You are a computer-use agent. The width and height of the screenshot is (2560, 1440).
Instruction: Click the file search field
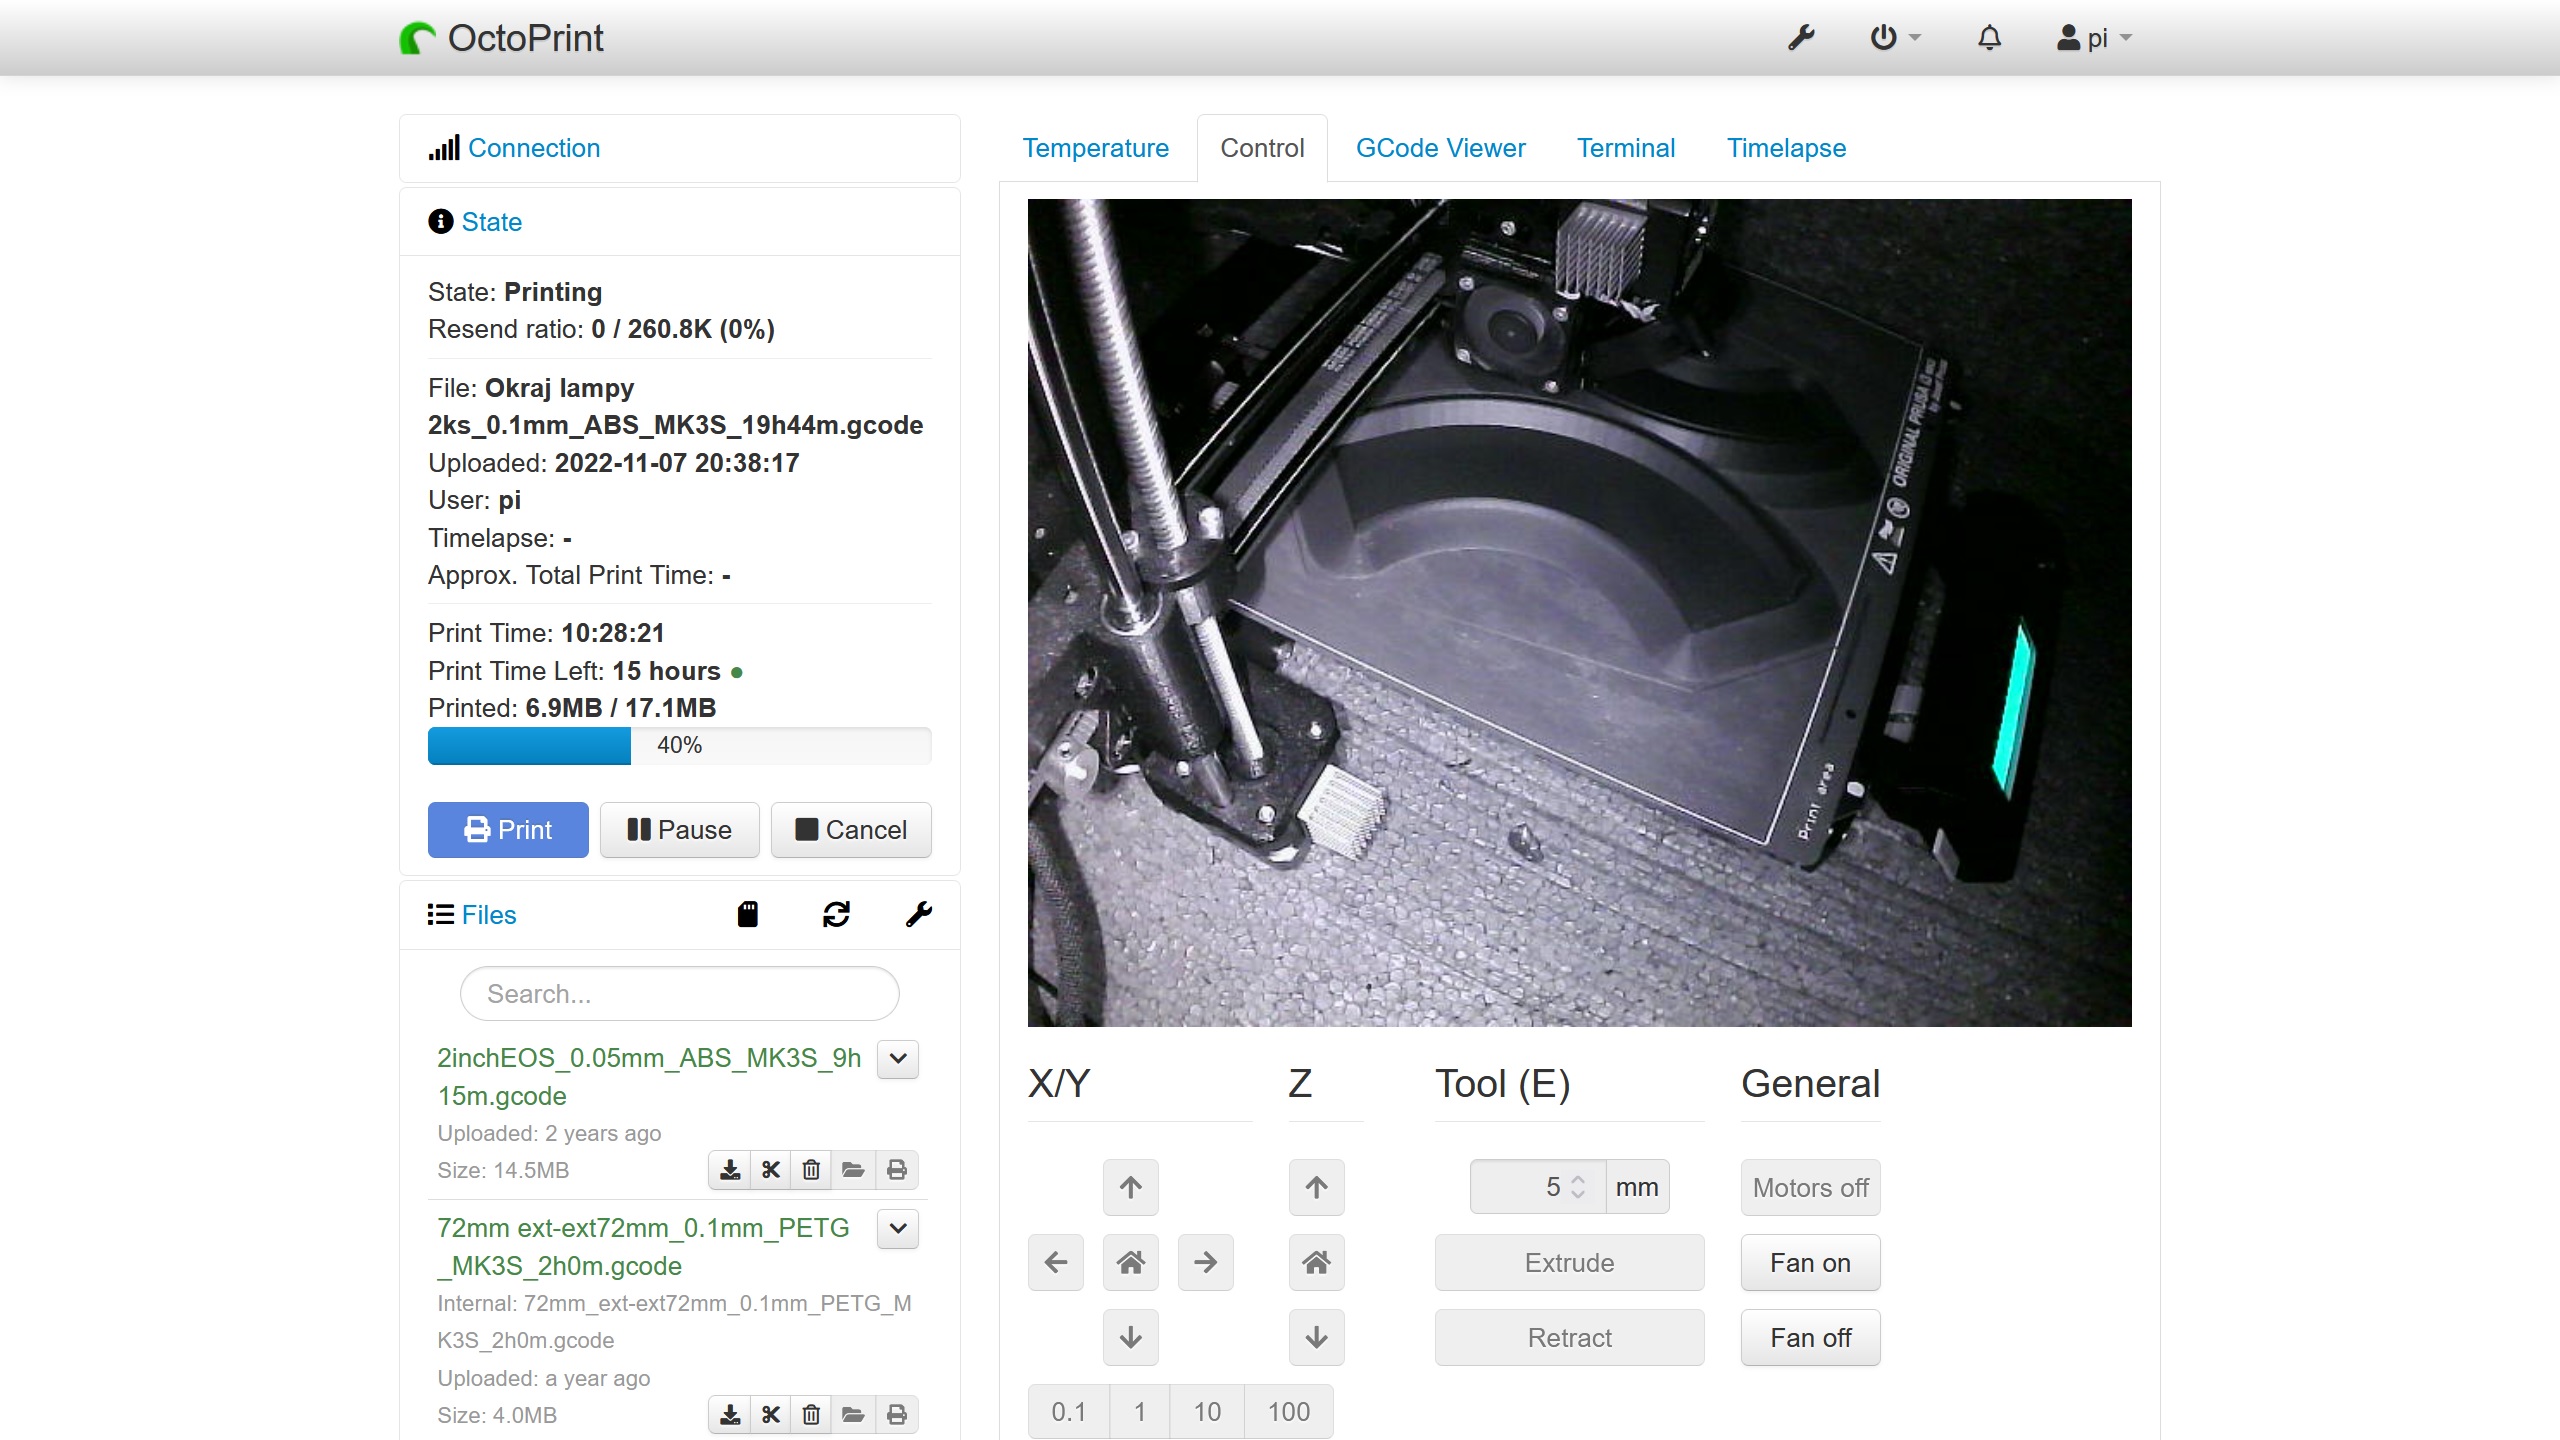coord(679,994)
